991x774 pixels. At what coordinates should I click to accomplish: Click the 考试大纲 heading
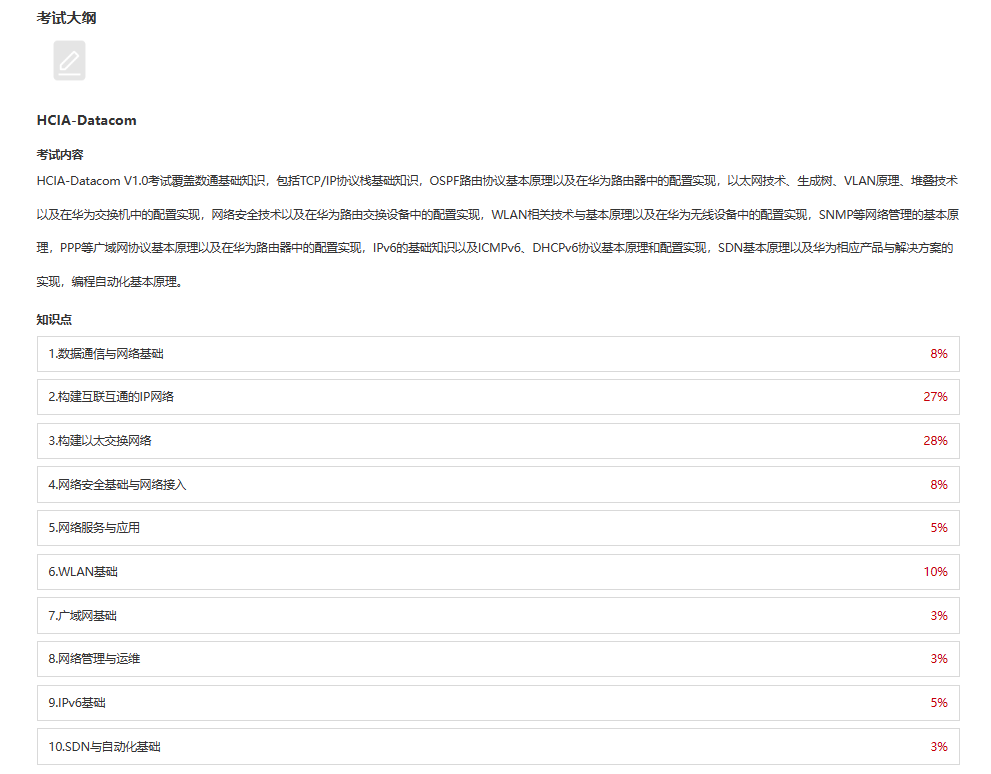[66, 18]
